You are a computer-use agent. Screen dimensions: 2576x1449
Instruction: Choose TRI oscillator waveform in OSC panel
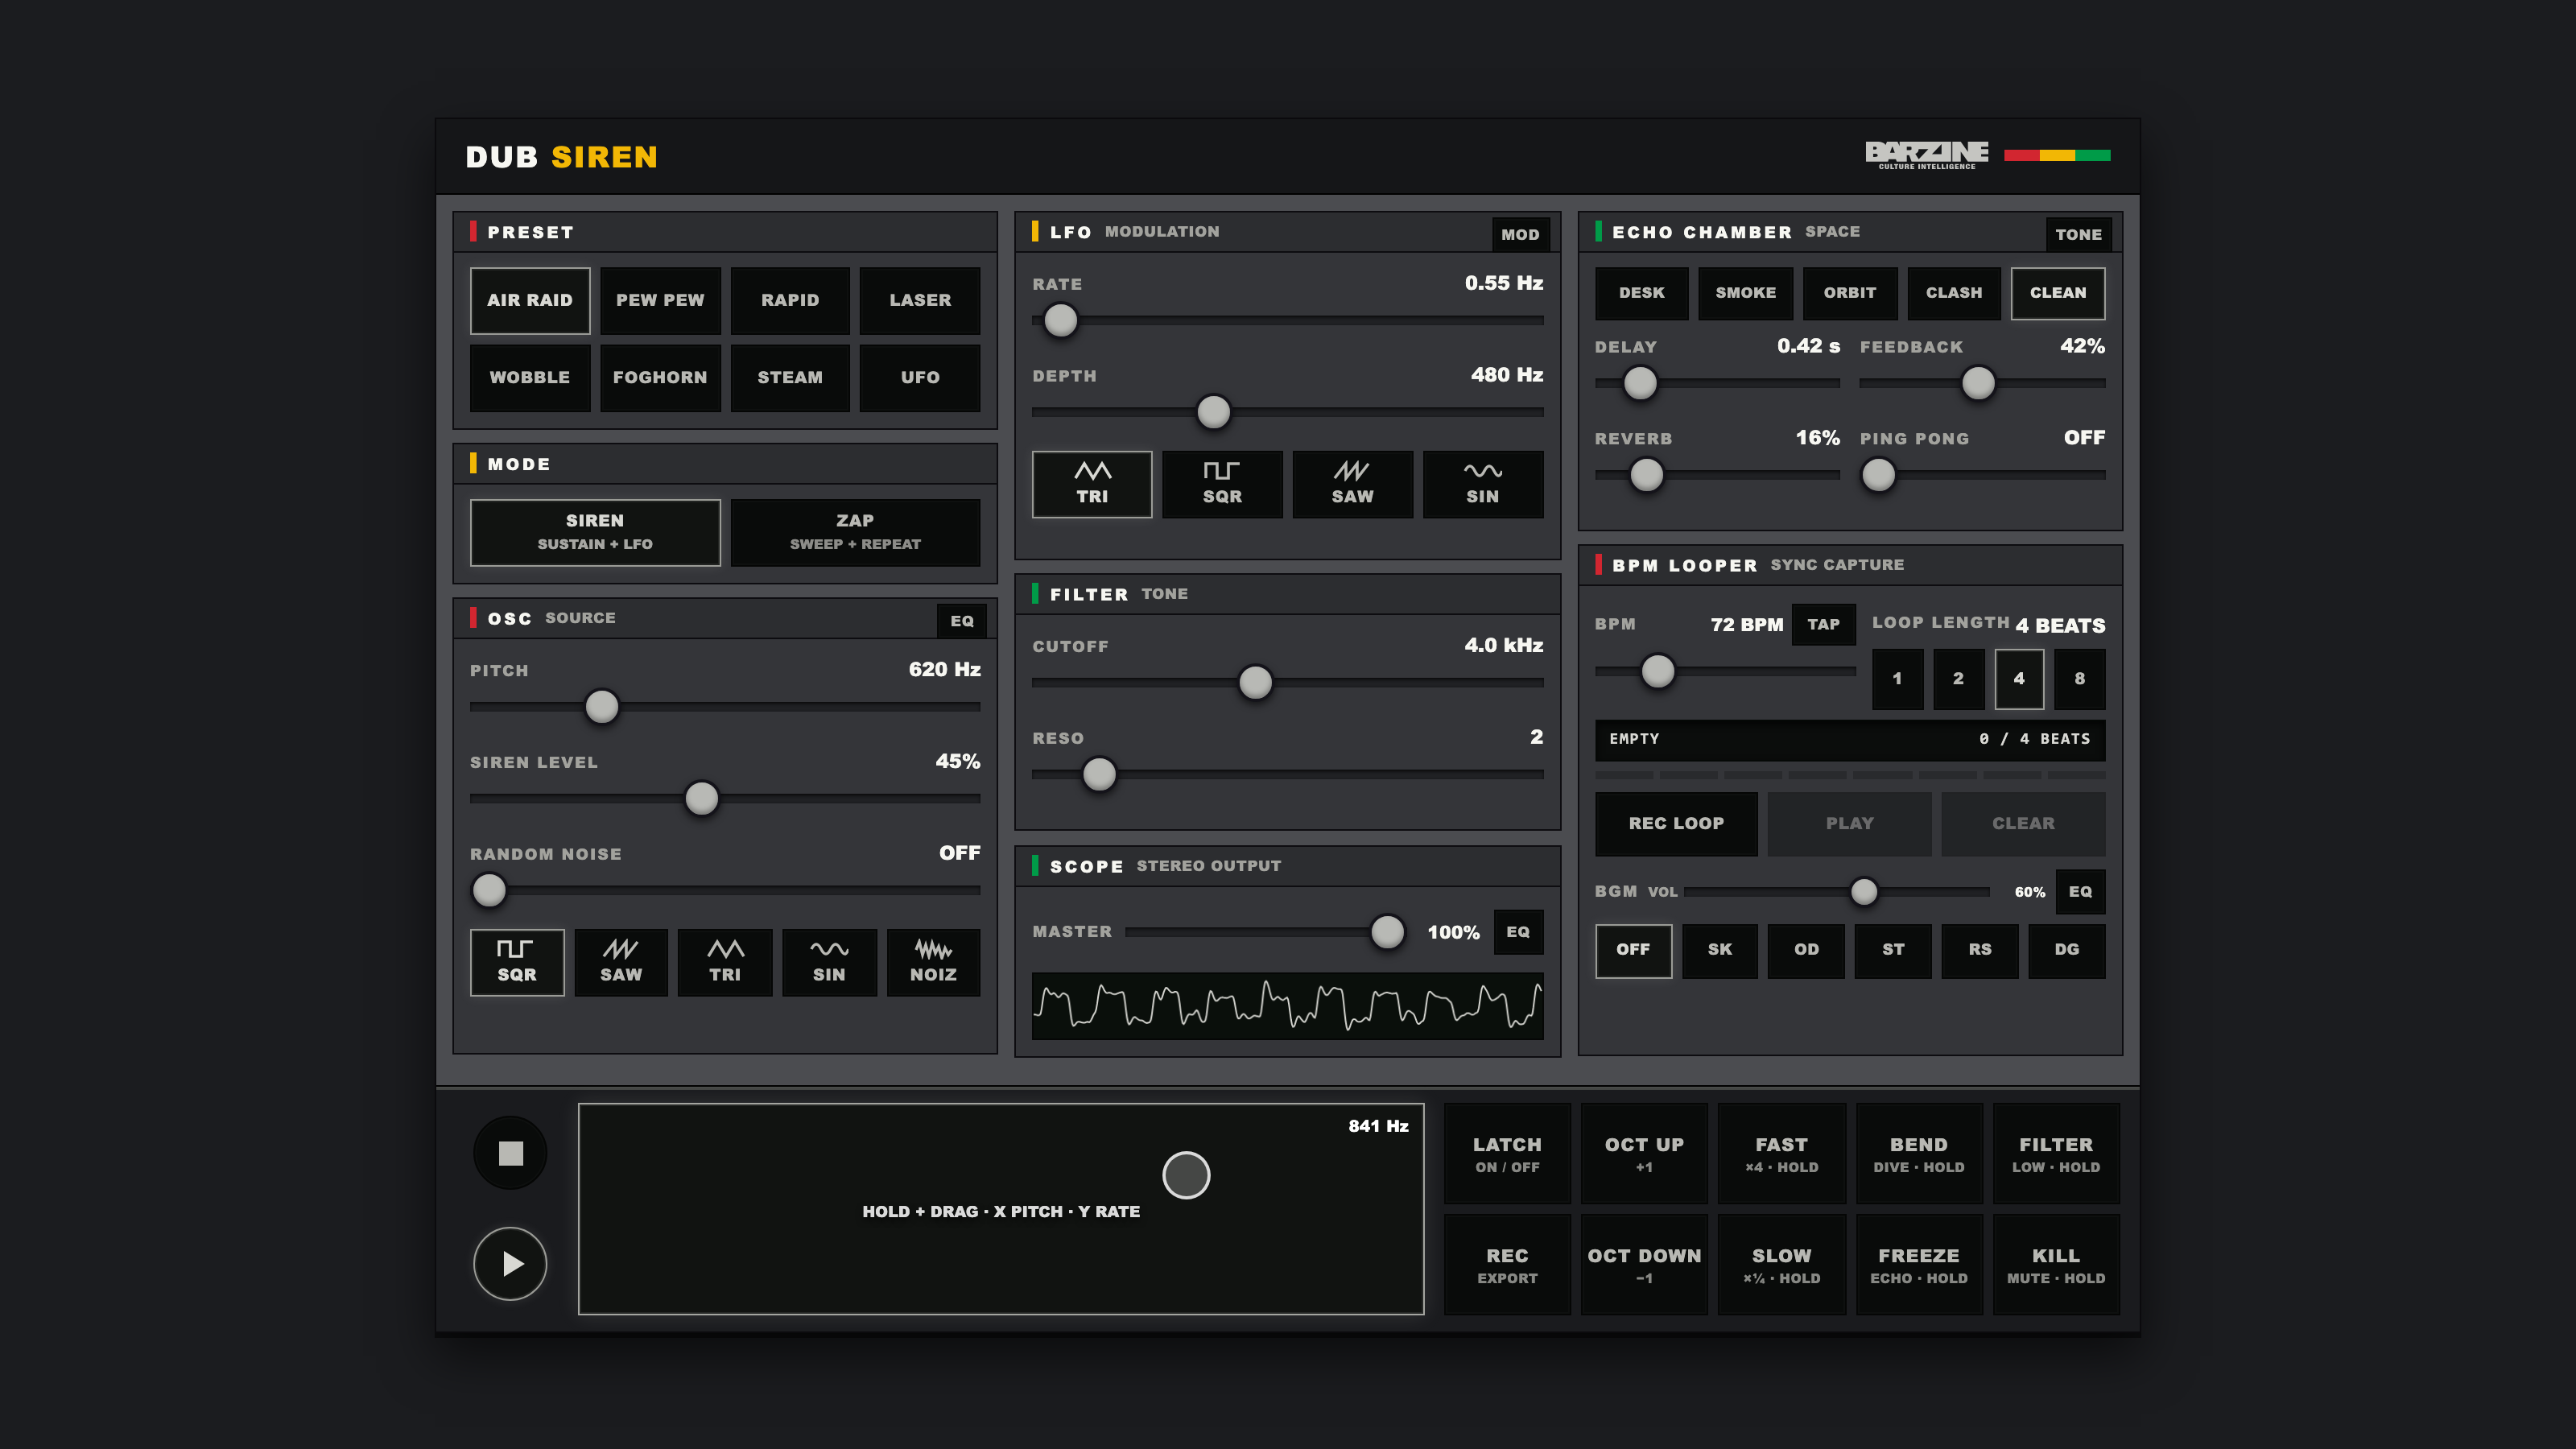(725, 962)
